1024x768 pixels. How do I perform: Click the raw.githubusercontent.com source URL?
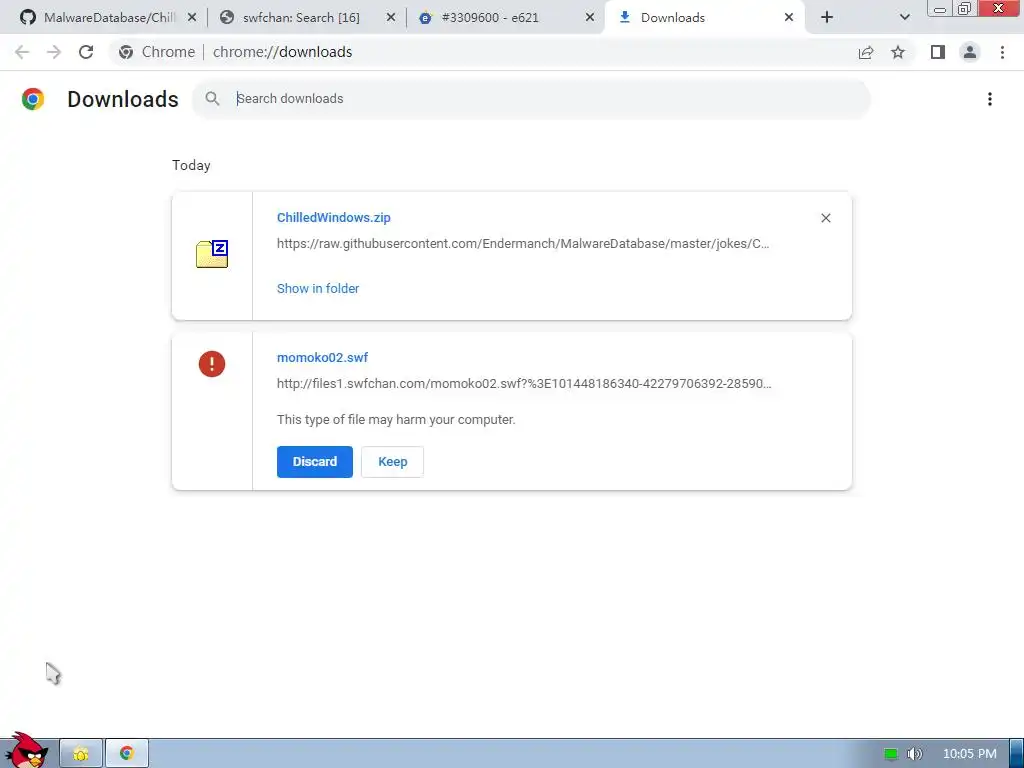[523, 244]
